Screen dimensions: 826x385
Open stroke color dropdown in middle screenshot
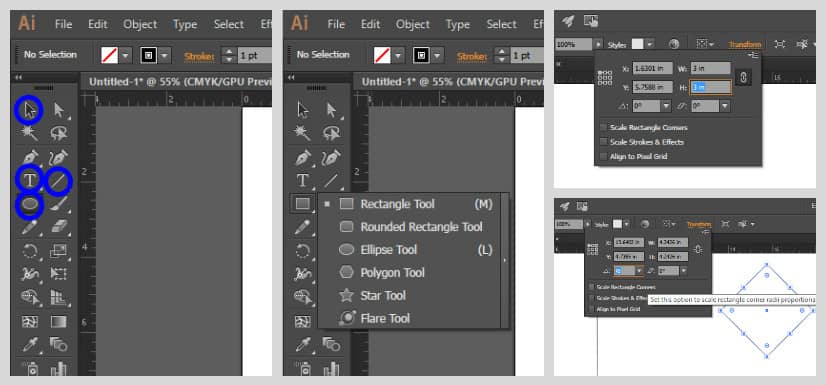tap(438, 55)
